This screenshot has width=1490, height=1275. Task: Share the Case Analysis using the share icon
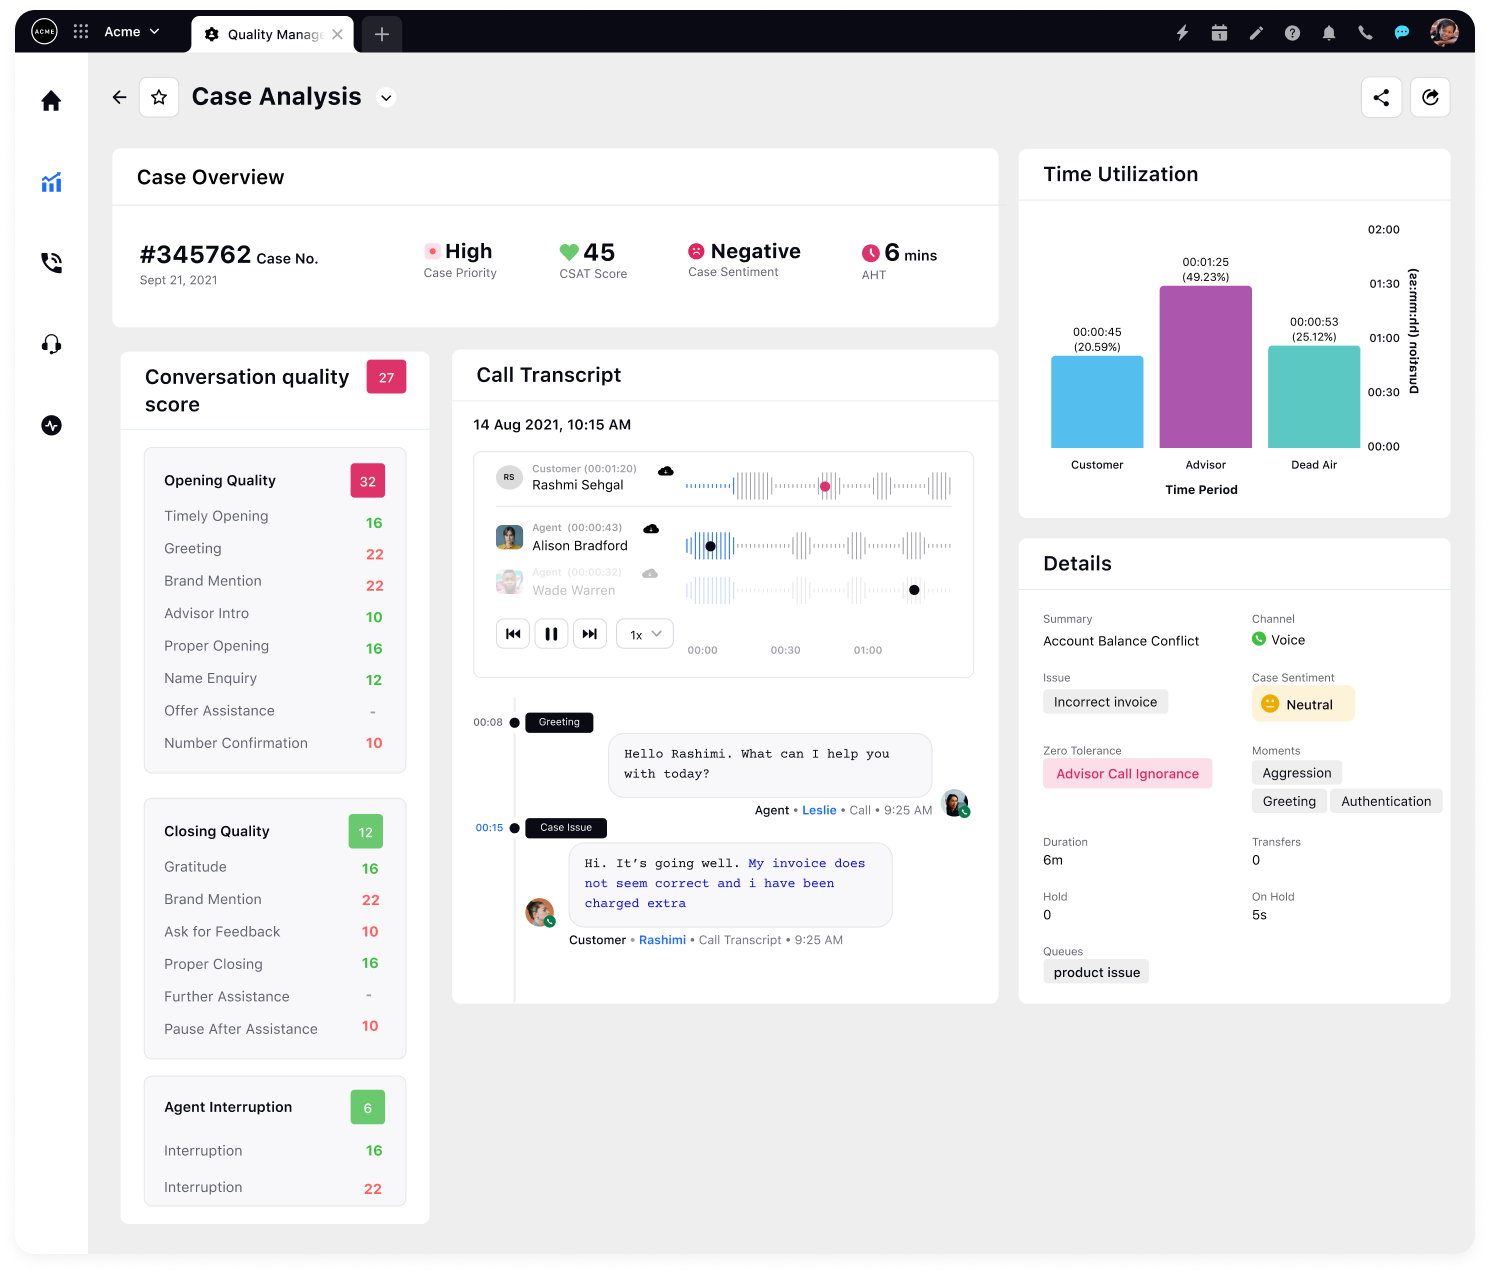tap(1381, 97)
